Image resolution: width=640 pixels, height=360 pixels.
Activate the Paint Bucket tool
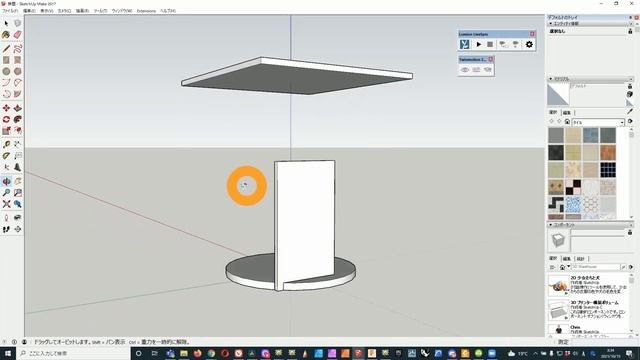(x=6, y=35)
